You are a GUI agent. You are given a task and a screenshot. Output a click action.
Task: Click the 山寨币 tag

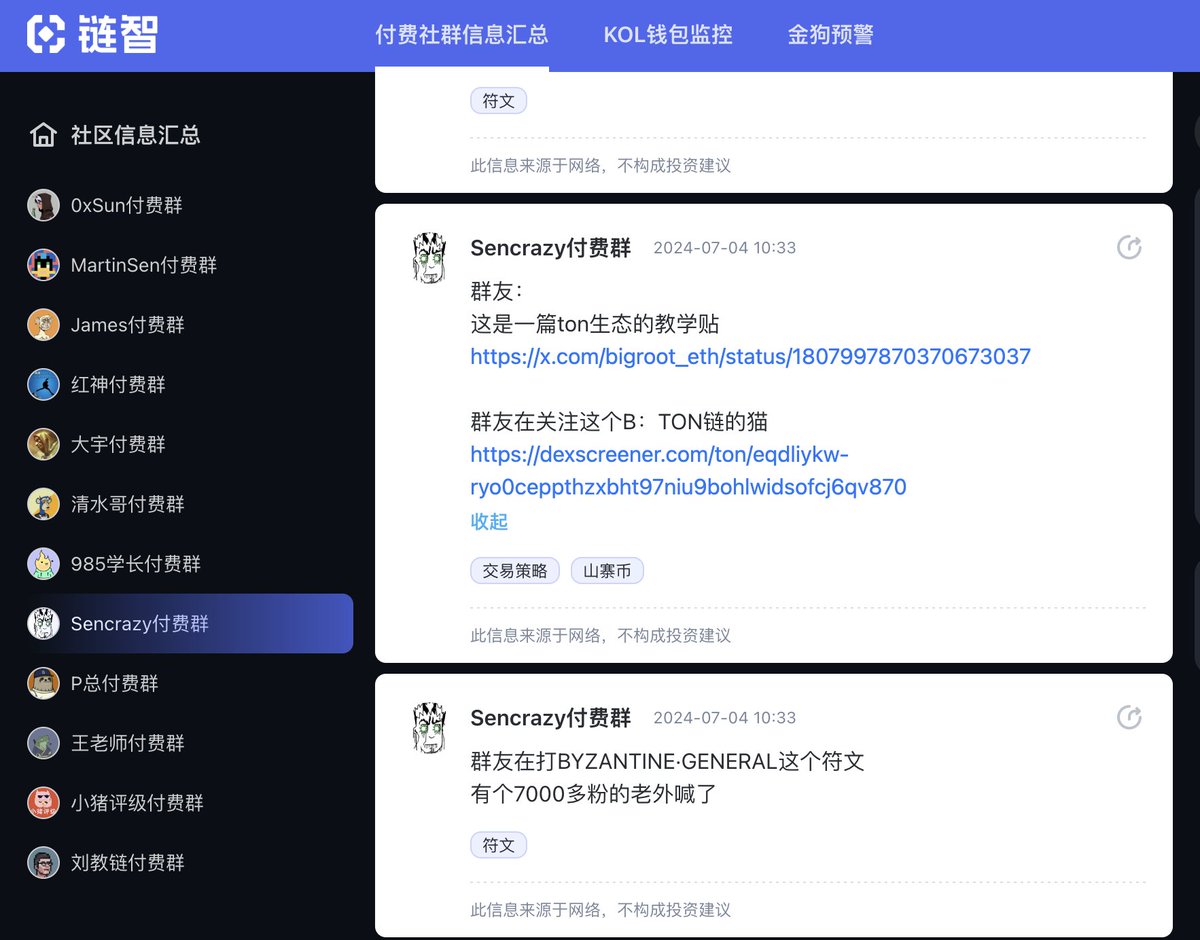pyautogui.click(x=607, y=570)
